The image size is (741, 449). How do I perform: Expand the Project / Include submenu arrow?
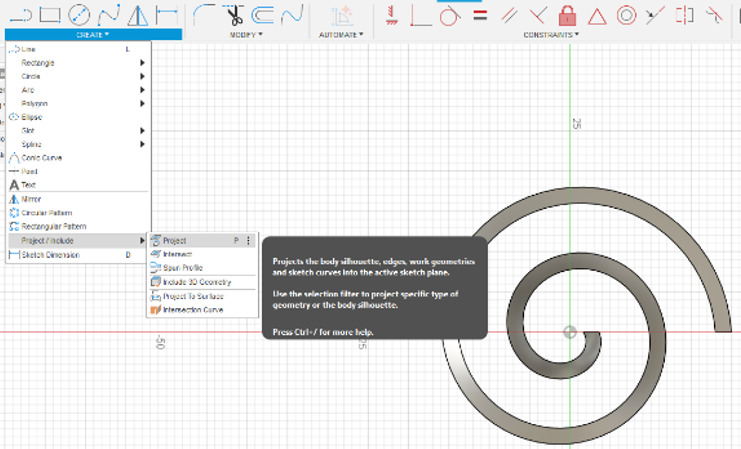pos(142,241)
